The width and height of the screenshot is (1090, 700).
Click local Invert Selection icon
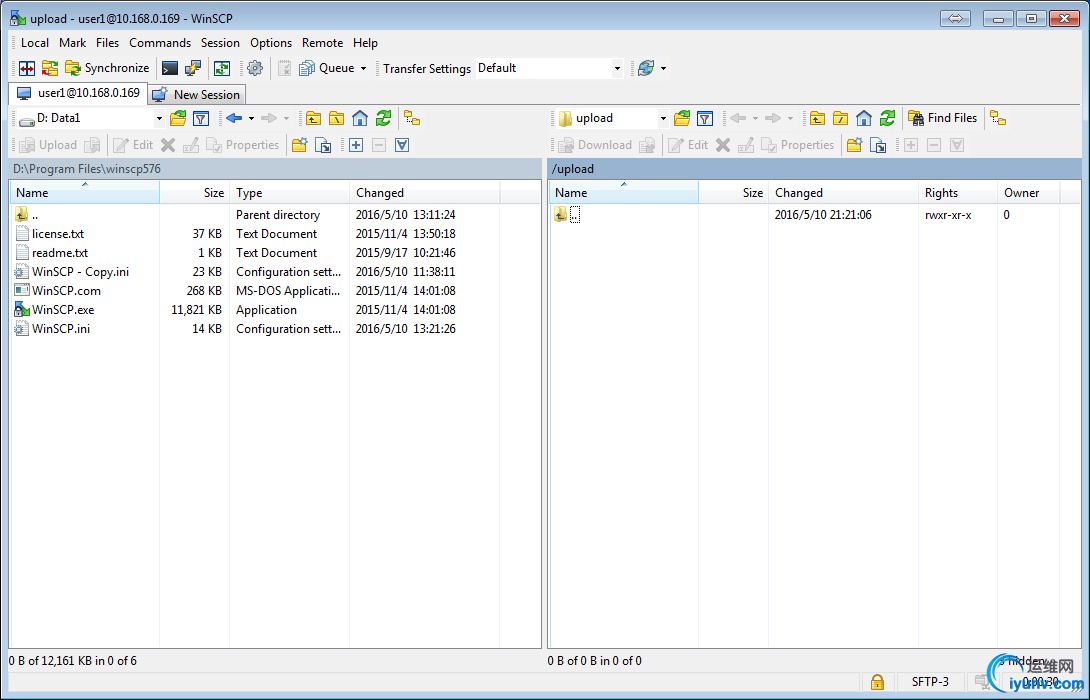pos(402,145)
